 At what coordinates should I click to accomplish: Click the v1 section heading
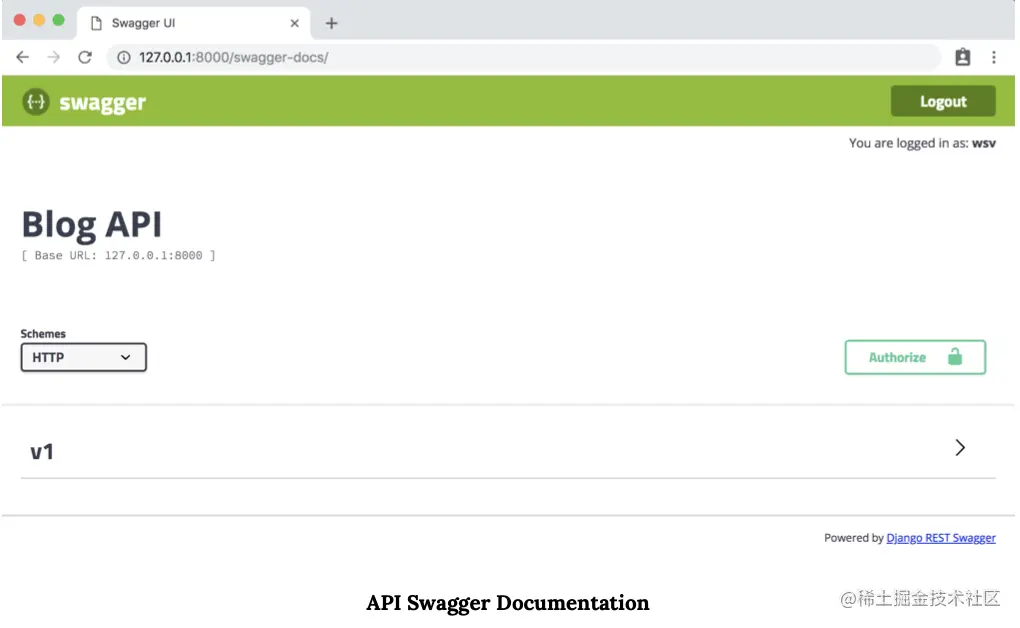pyautogui.click(x=42, y=451)
